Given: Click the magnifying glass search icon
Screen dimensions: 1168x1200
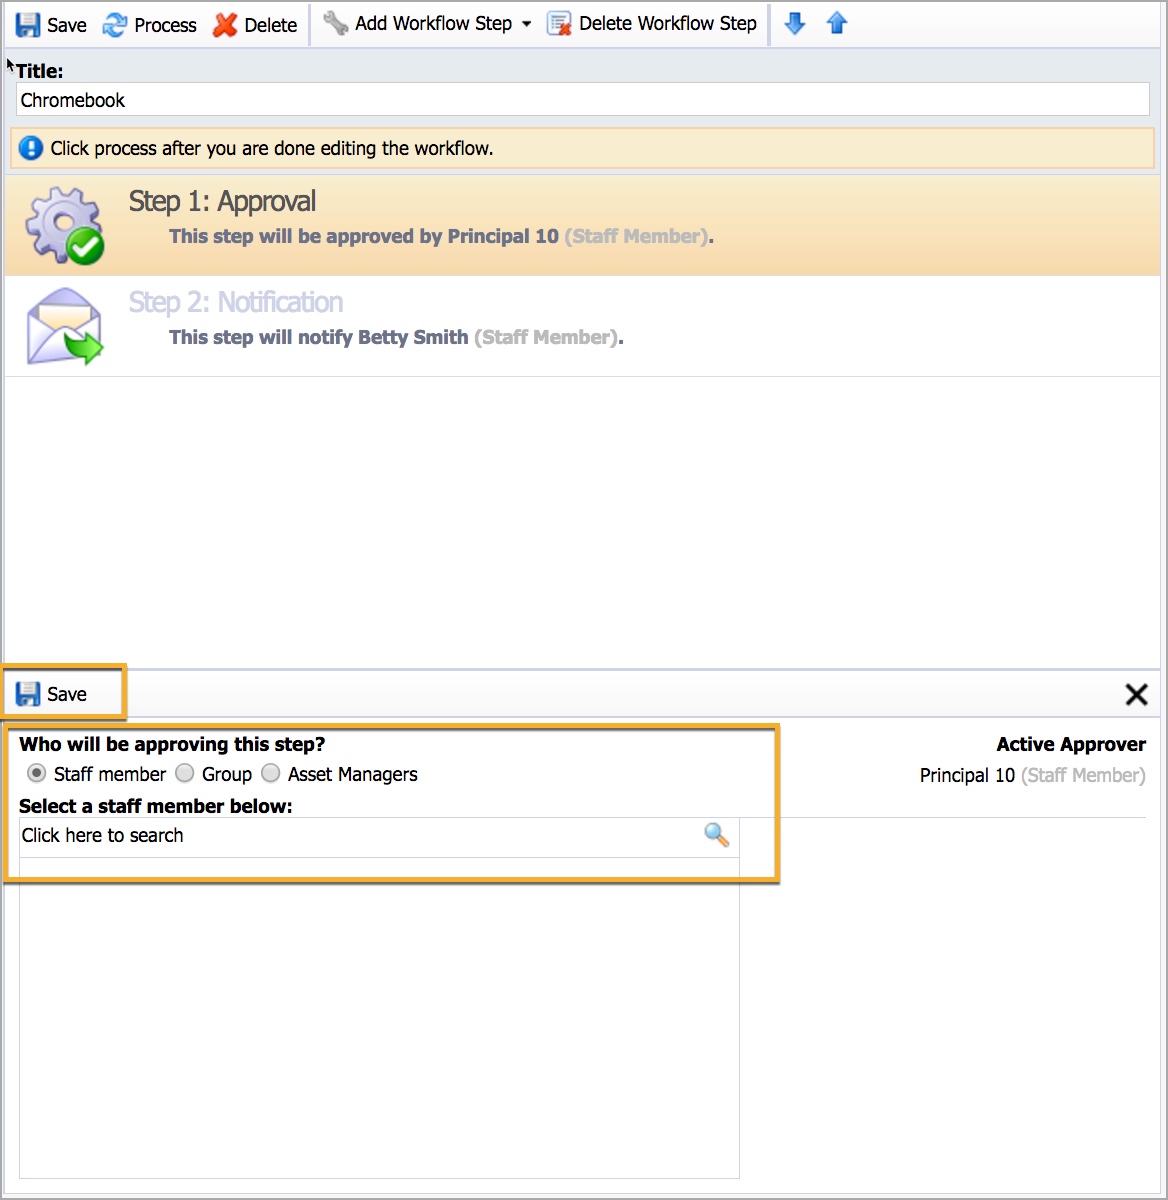Looking at the screenshot, I should pos(716,835).
